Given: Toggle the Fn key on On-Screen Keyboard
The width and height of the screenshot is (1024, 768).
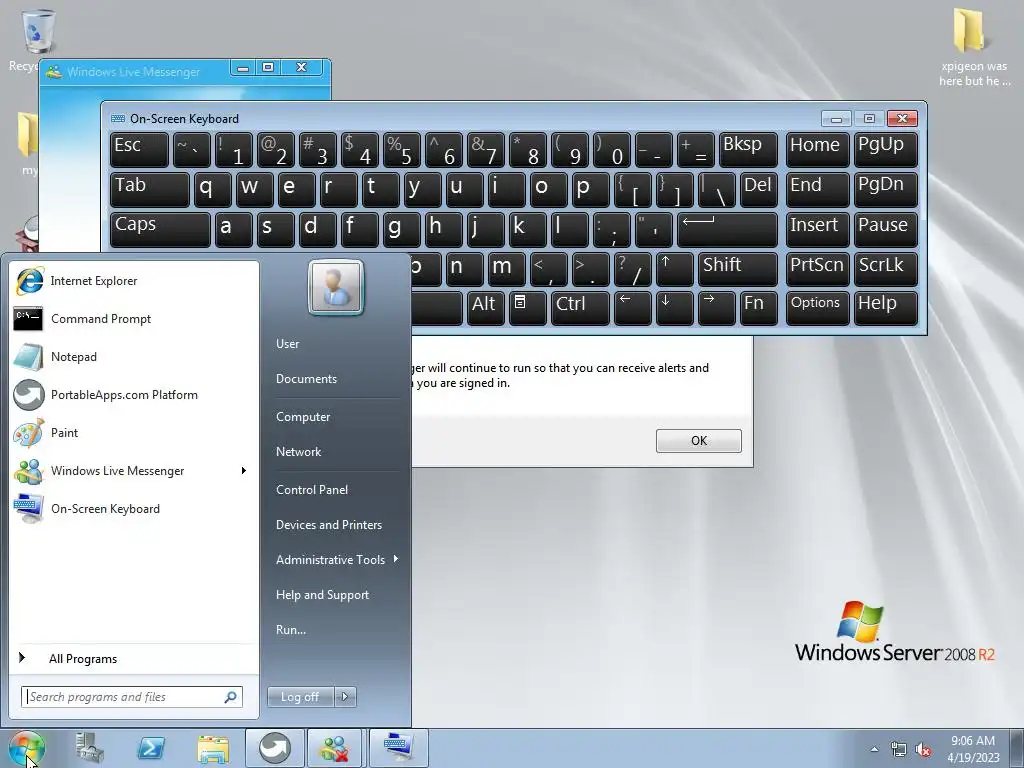Looking at the screenshot, I should [x=759, y=309].
